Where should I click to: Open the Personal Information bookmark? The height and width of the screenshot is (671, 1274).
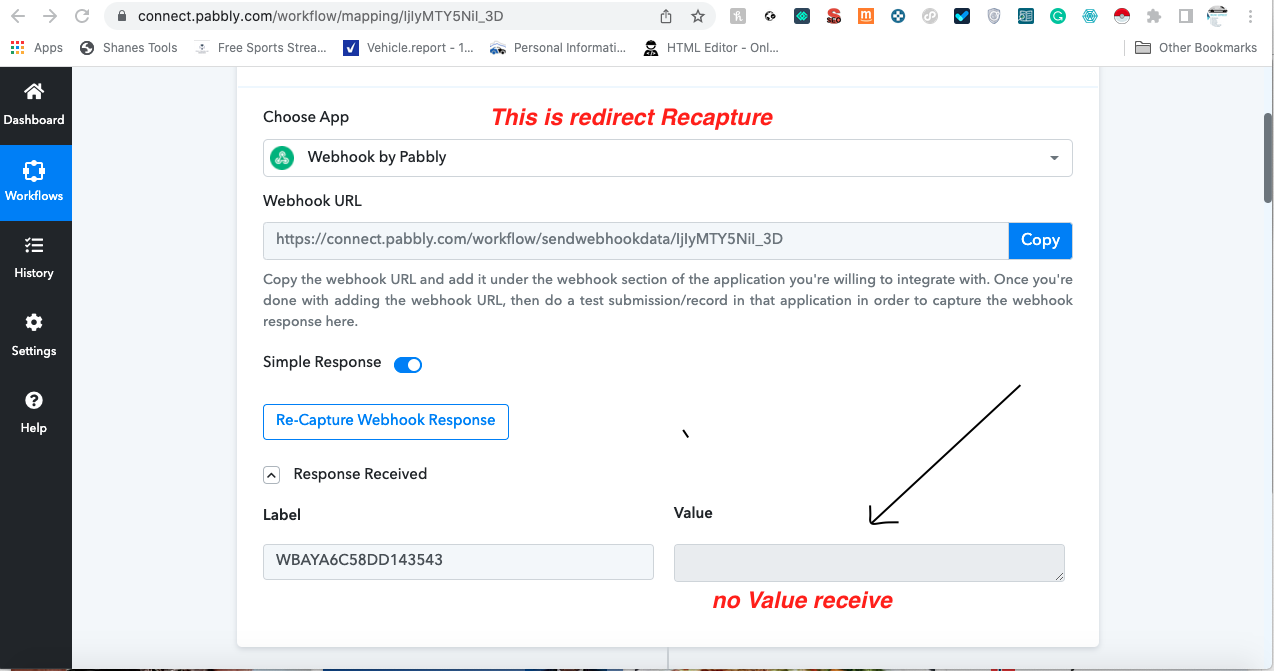click(559, 47)
